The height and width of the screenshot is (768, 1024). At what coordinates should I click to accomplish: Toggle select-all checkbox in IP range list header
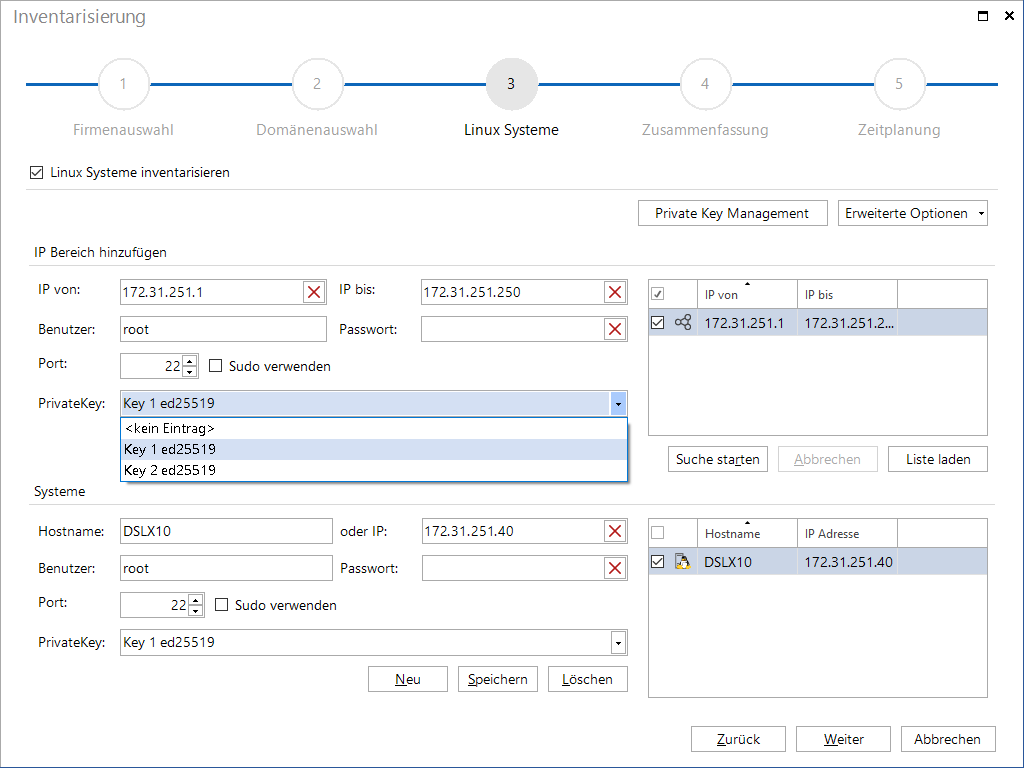pyautogui.click(x=658, y=294)
